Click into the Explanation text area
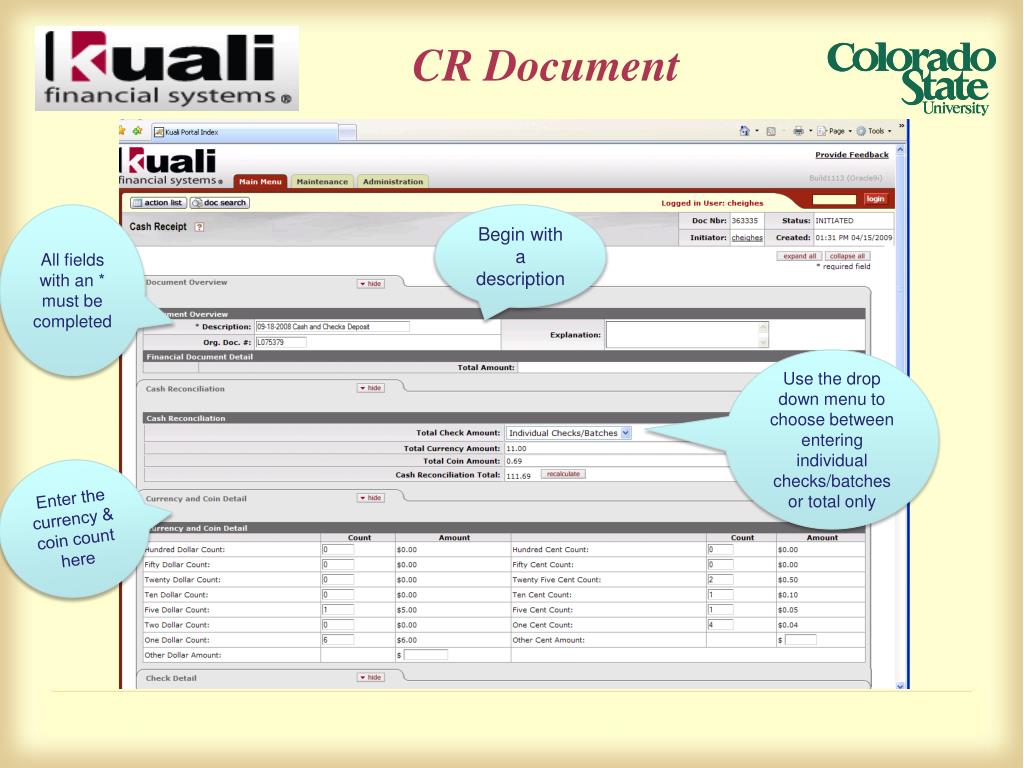1024x768 pixels. coord(687,334)
